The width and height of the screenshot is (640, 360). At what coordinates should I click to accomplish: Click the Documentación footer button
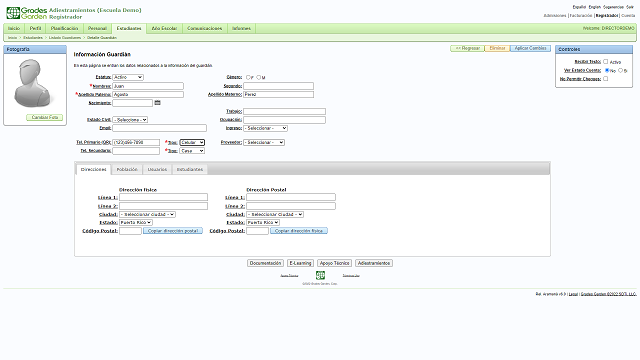(265, 263)
